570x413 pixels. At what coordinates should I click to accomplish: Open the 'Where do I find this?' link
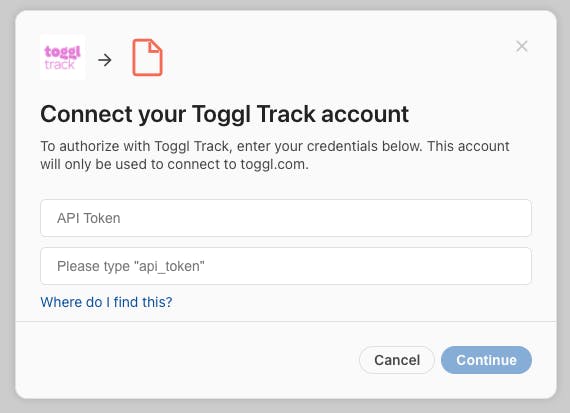(106, 302)
